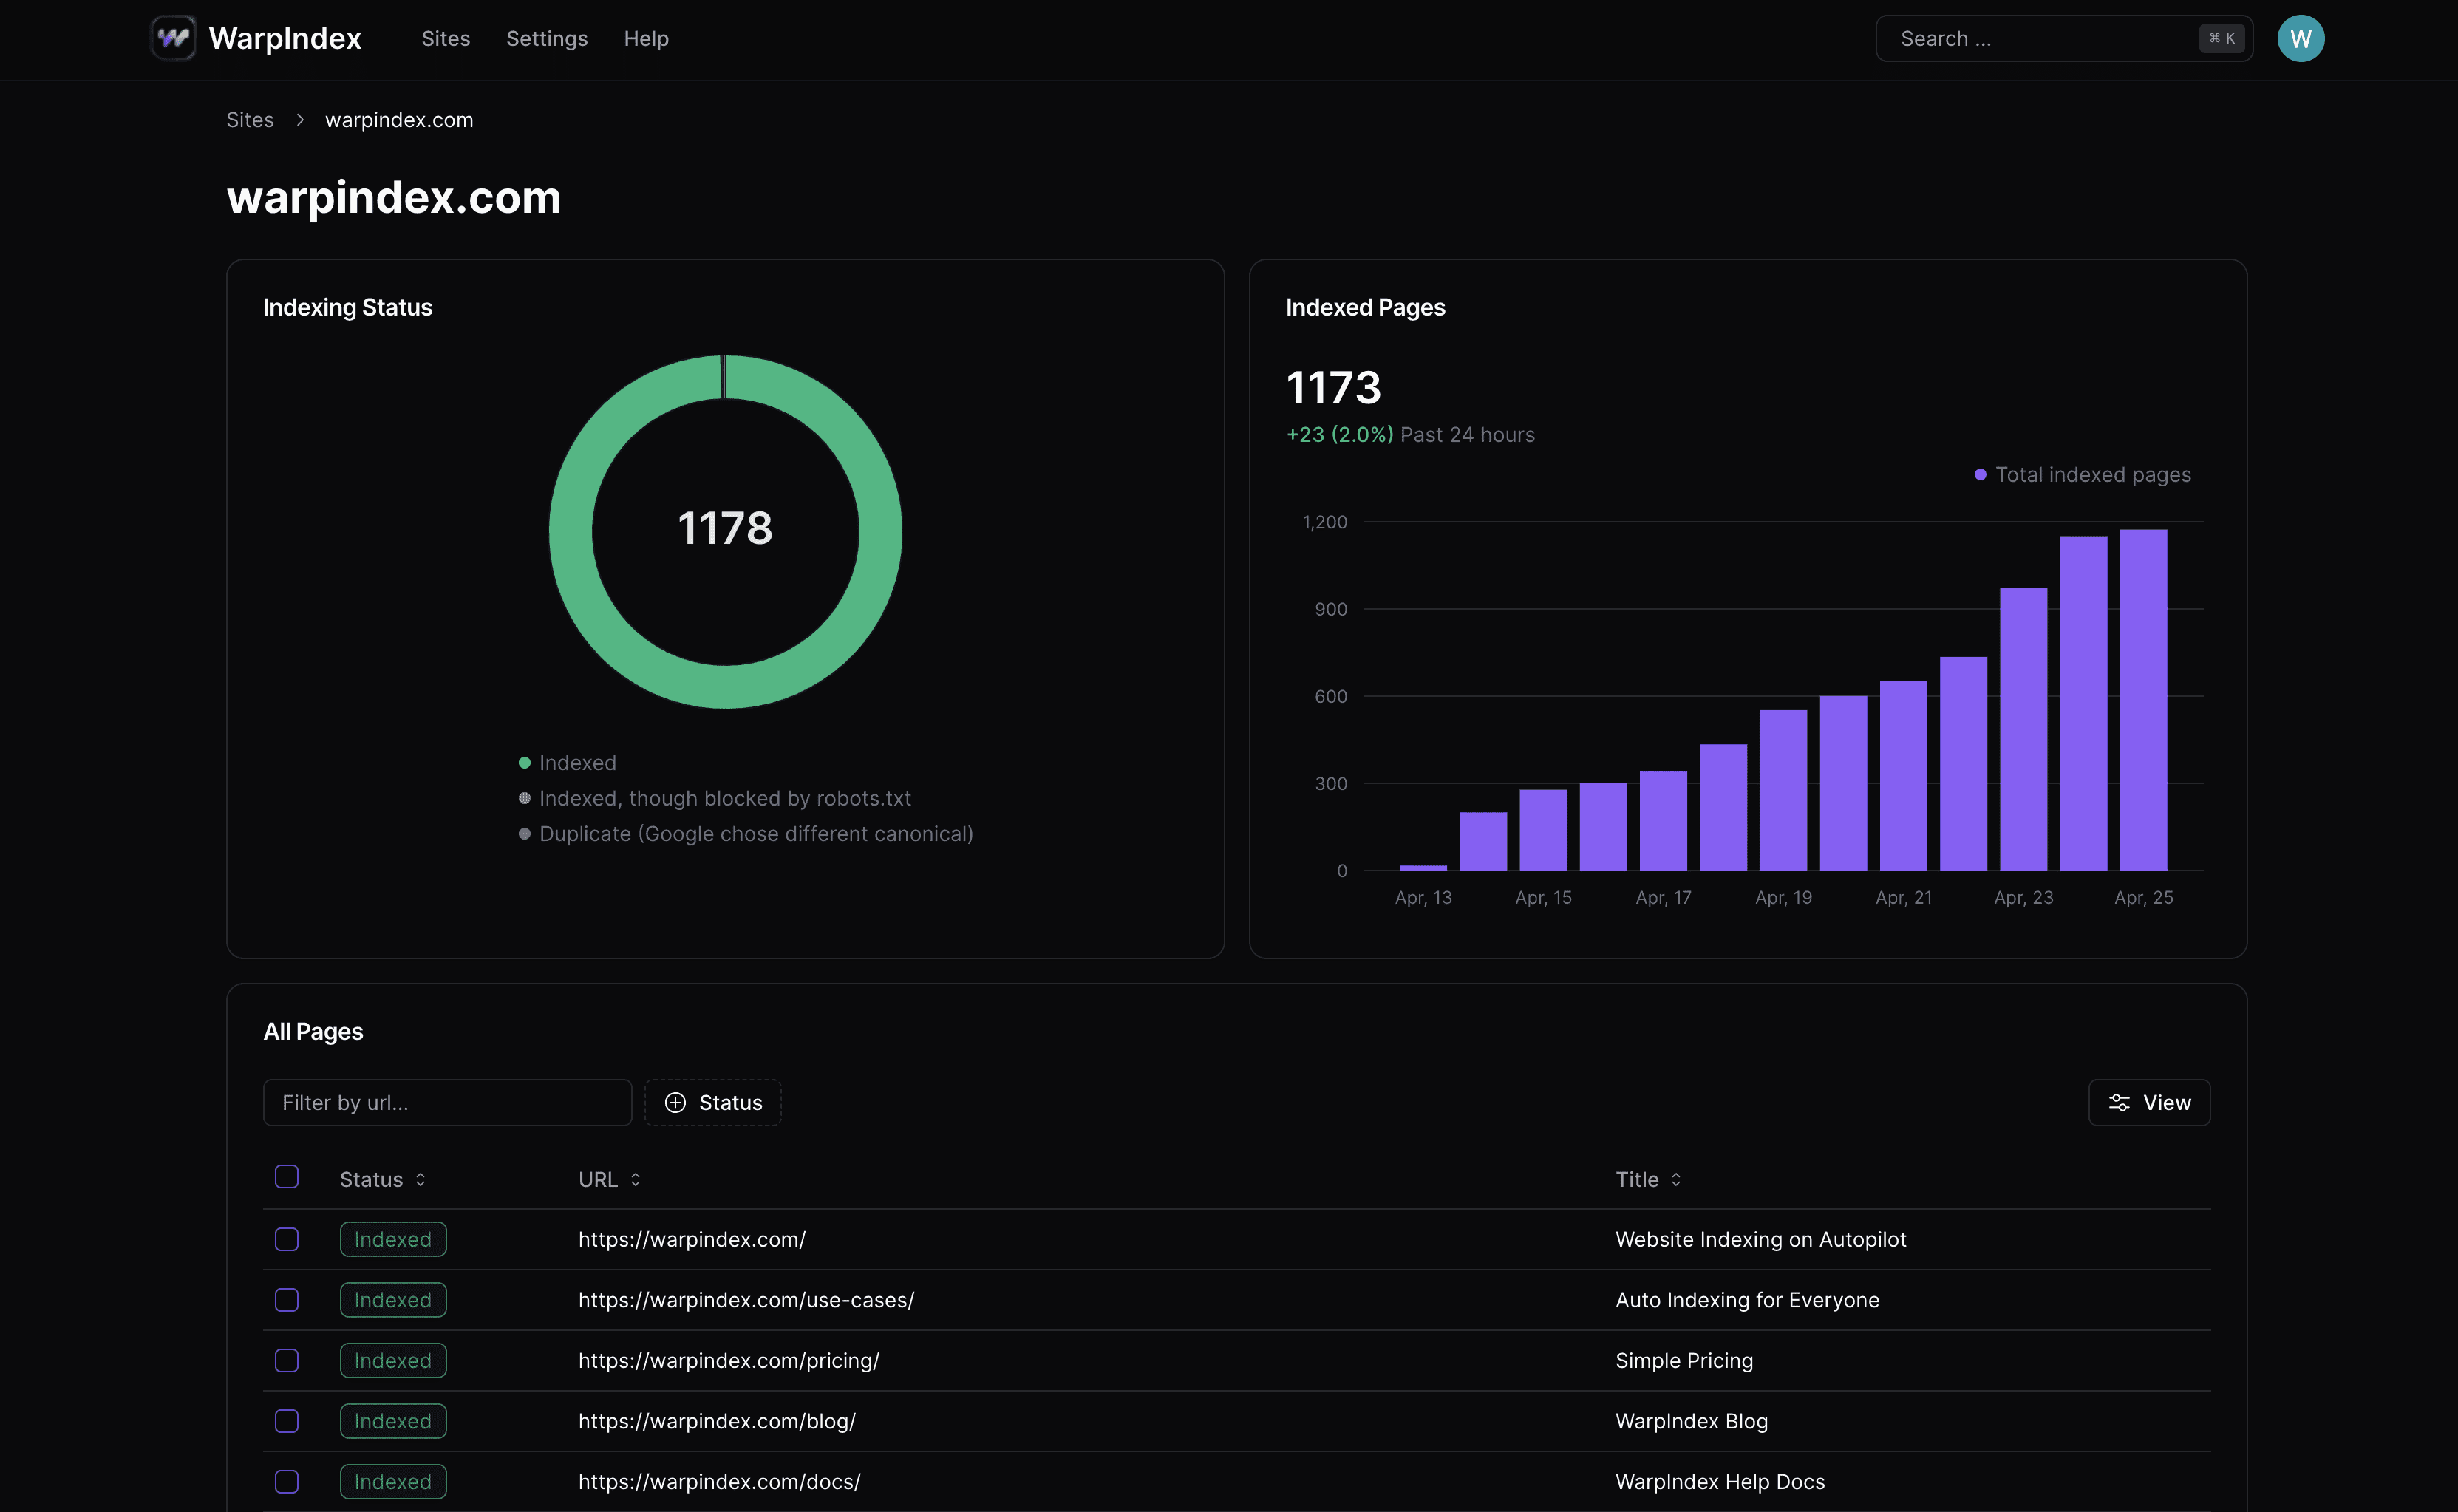Toggle the select-all checkbox in table header
The image size is (2458, 1512).
pyautogui.click(x=287, y=1177)
